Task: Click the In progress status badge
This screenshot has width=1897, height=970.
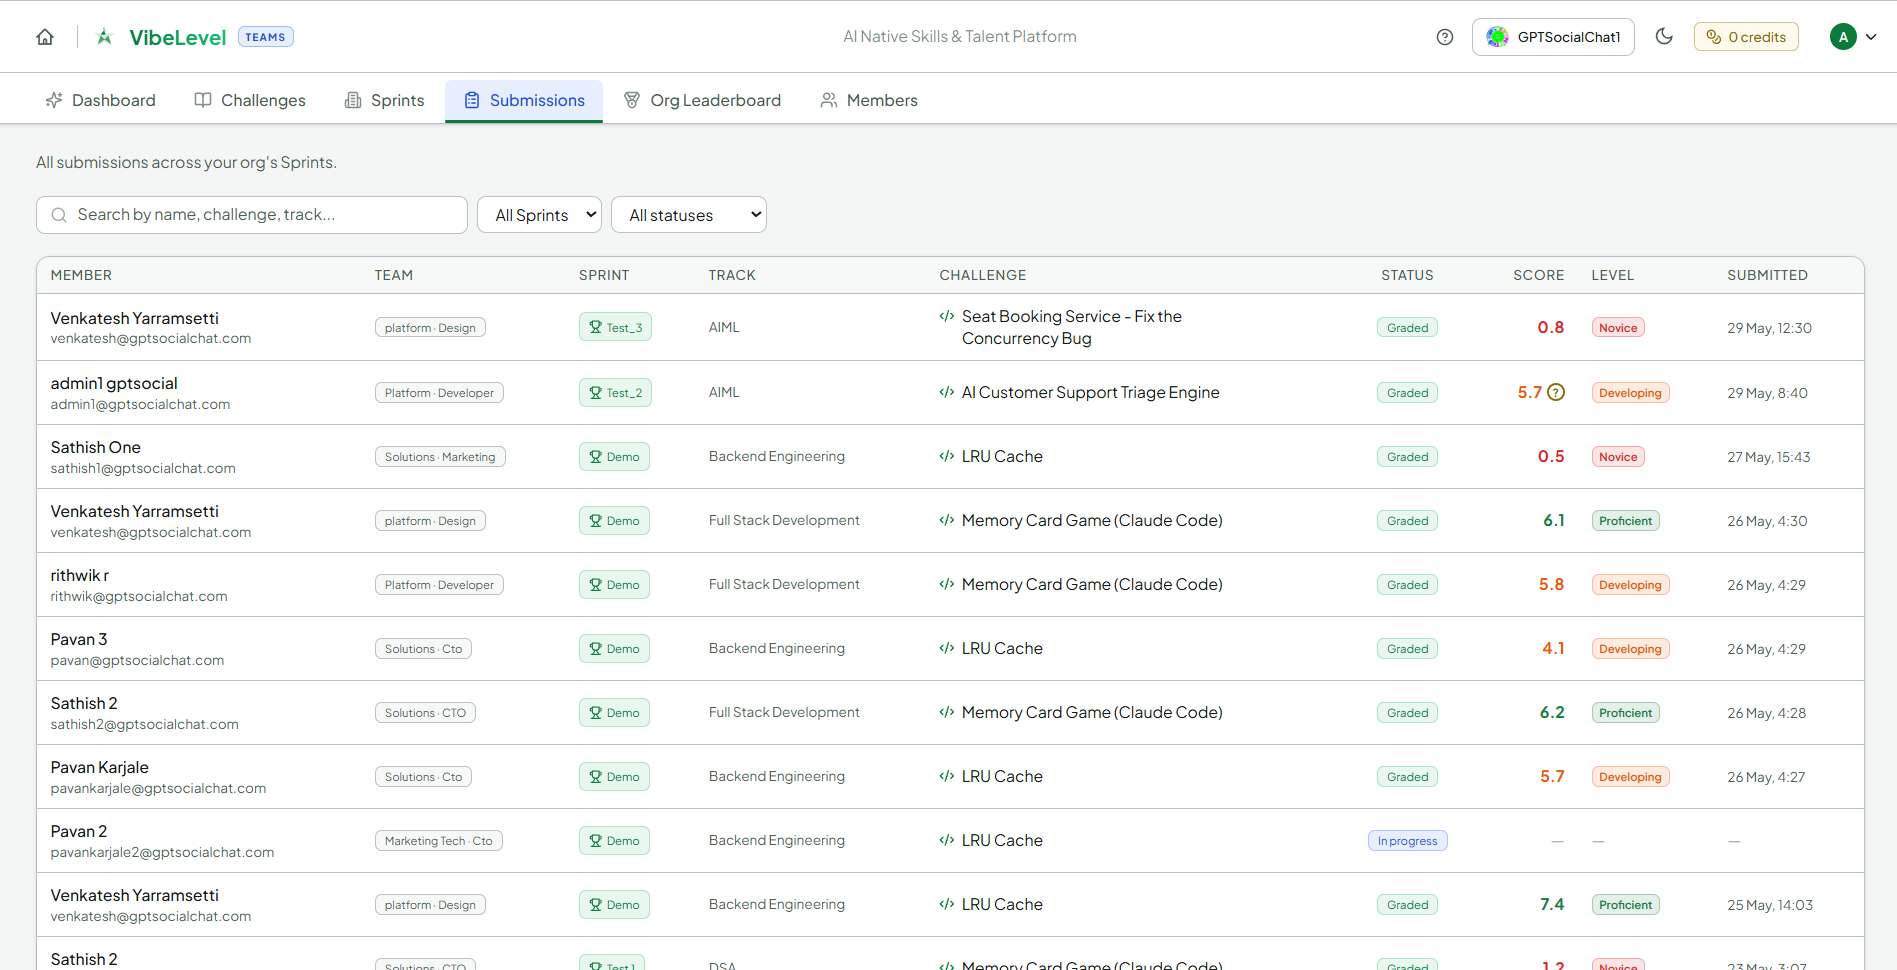Action: (x=1407, y=841)
